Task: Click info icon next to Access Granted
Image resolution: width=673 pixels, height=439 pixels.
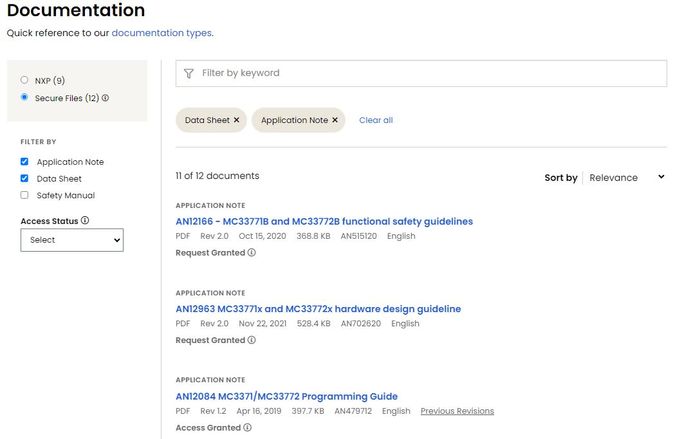Action: (248, 428)
